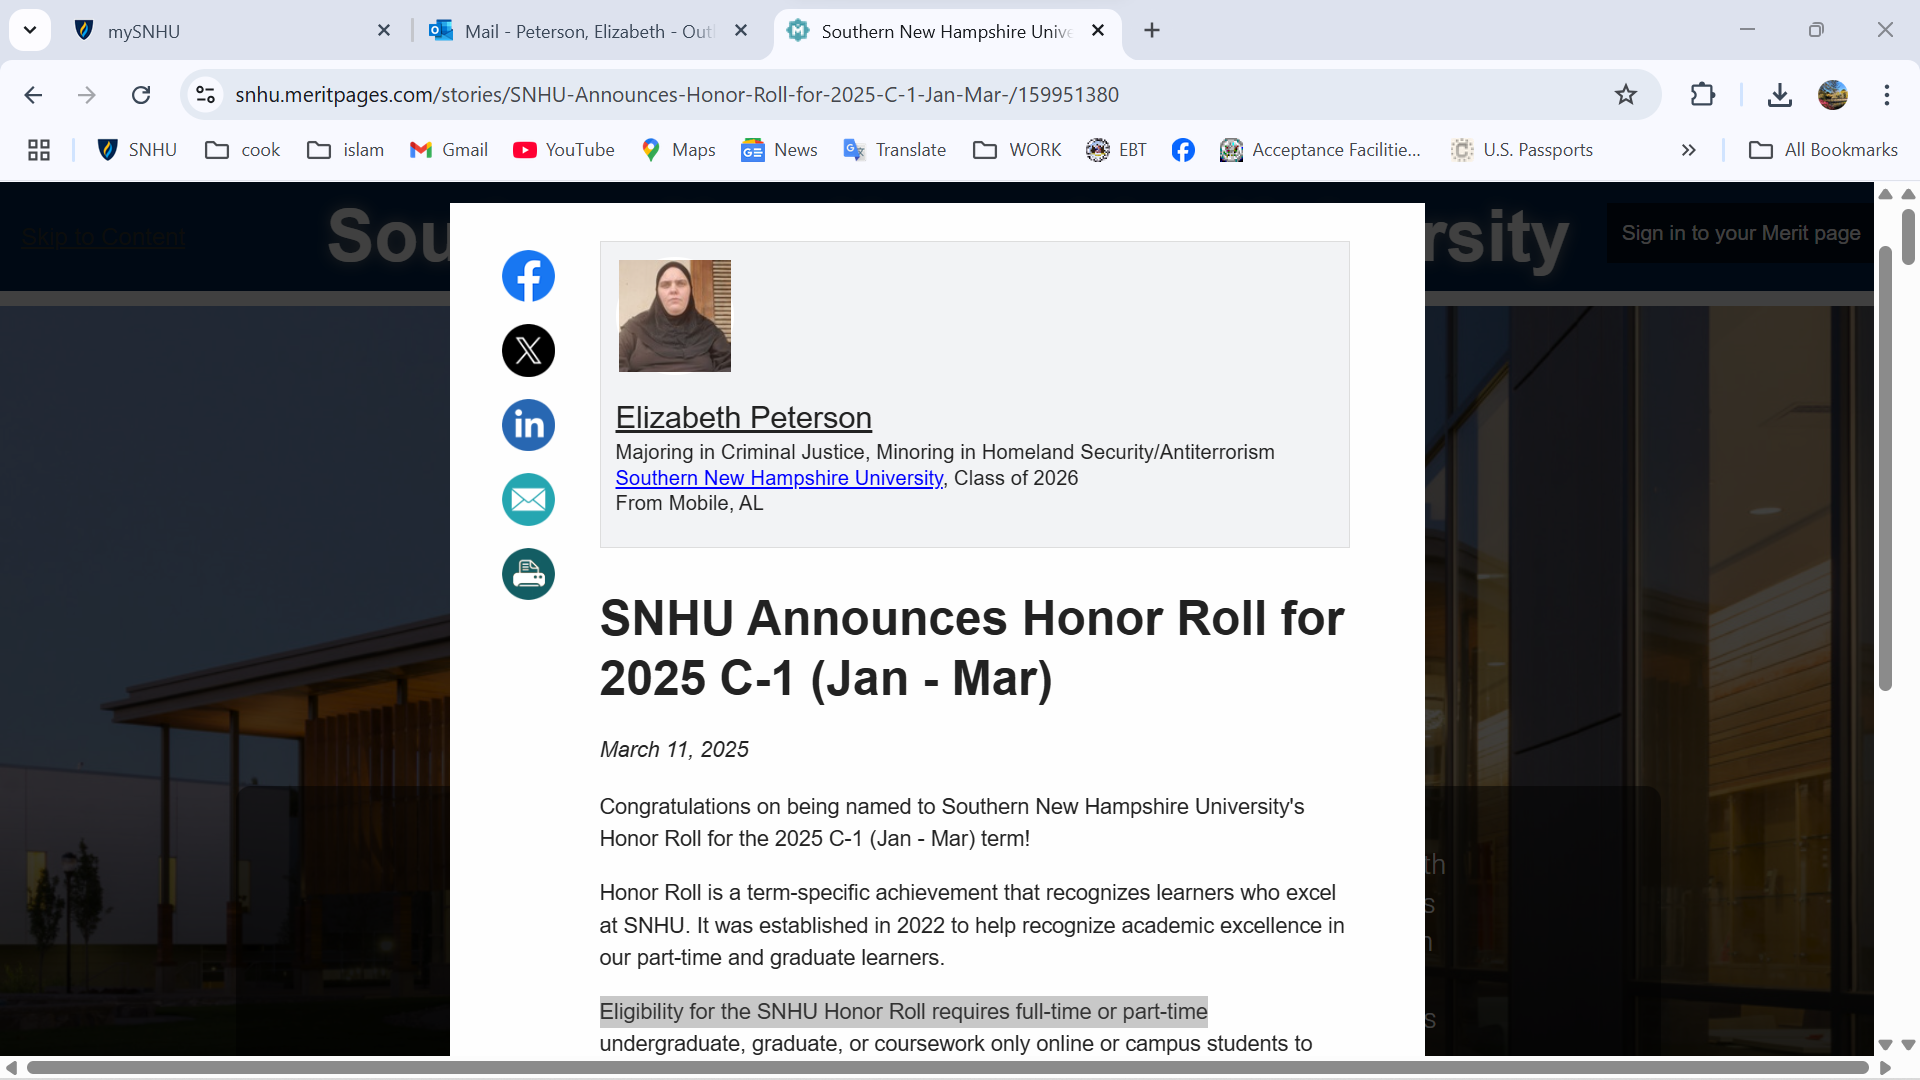The height and width of the screenshot is (1080, 1920).
Task: Open Elizabeth Peterson profile name link
Action: 743,417
